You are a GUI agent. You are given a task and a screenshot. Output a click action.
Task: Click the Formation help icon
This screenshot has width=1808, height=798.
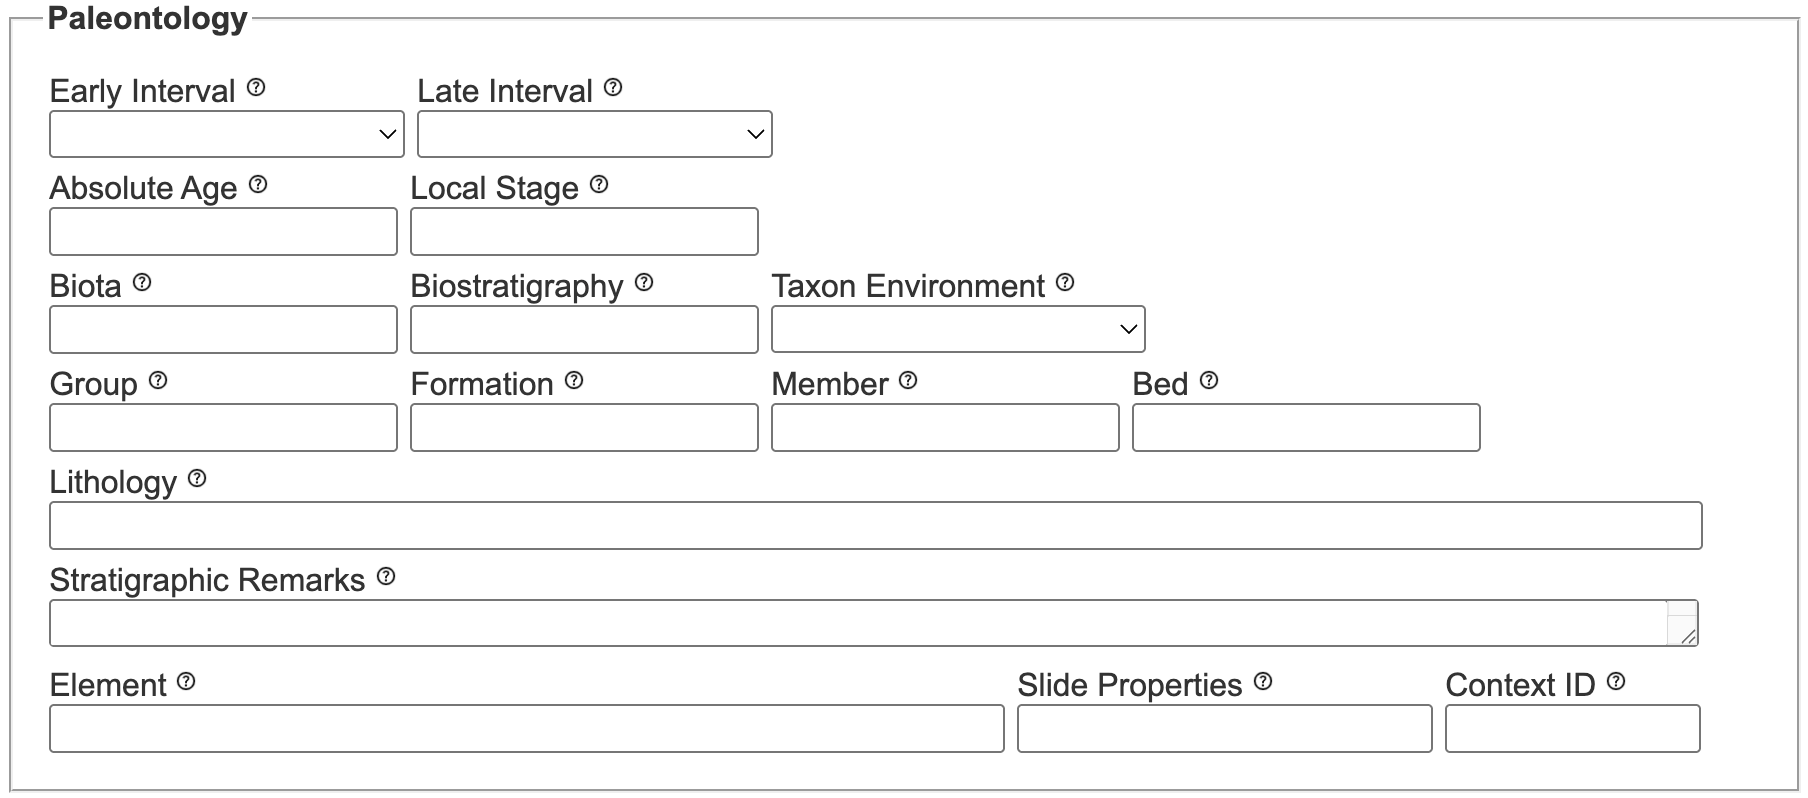click(572, 379)
